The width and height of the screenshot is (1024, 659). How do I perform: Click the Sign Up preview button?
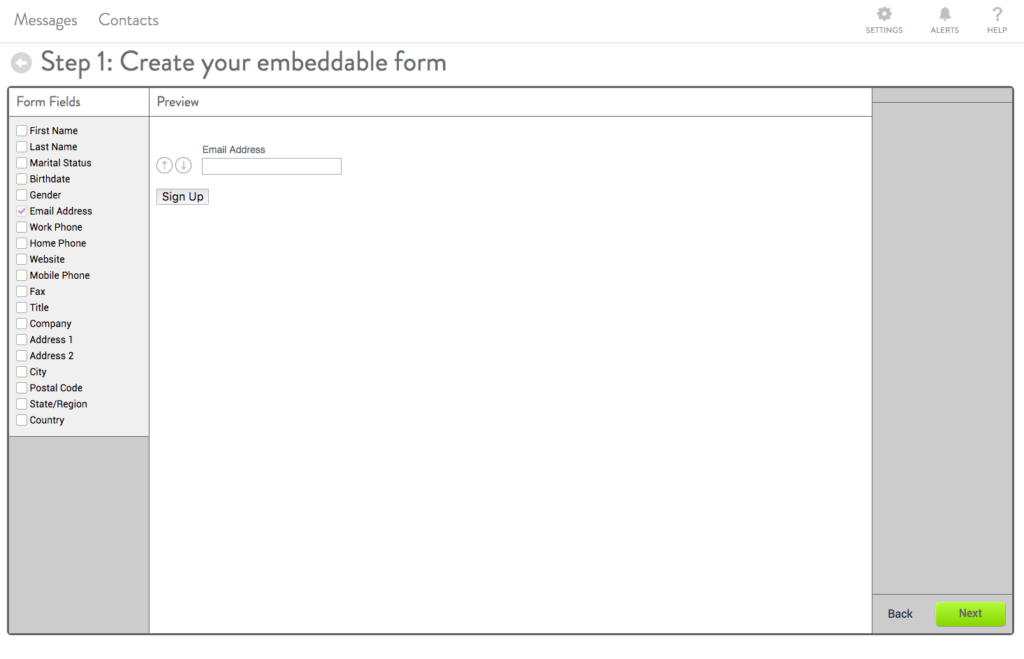182,196
